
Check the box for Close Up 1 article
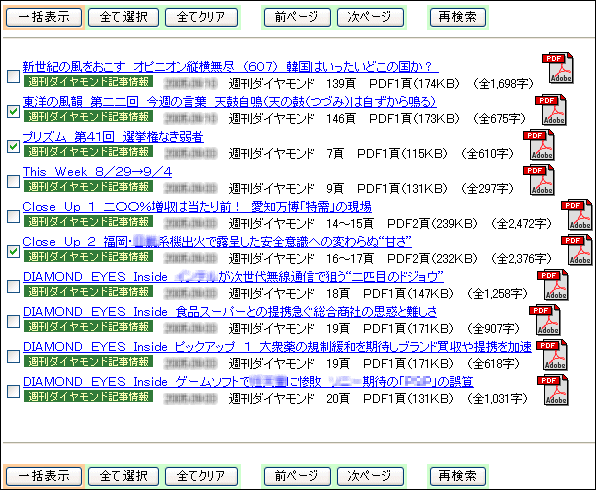tap(13, 216)
